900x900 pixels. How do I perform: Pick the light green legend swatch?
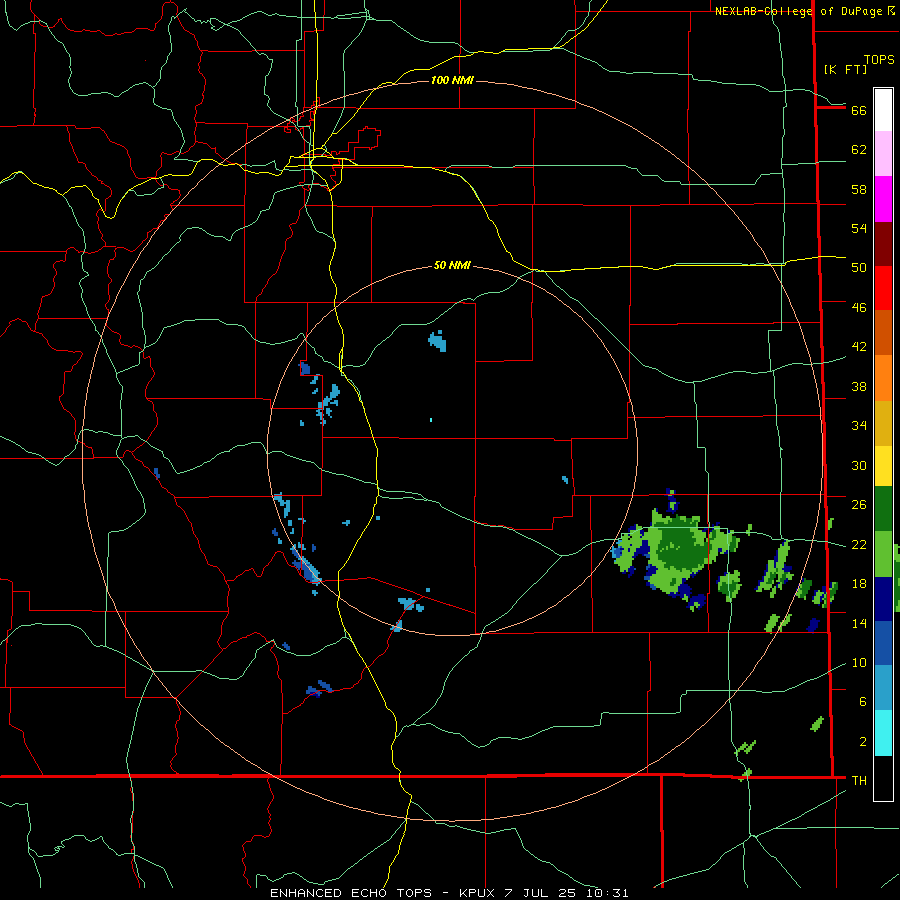point(883,554)
